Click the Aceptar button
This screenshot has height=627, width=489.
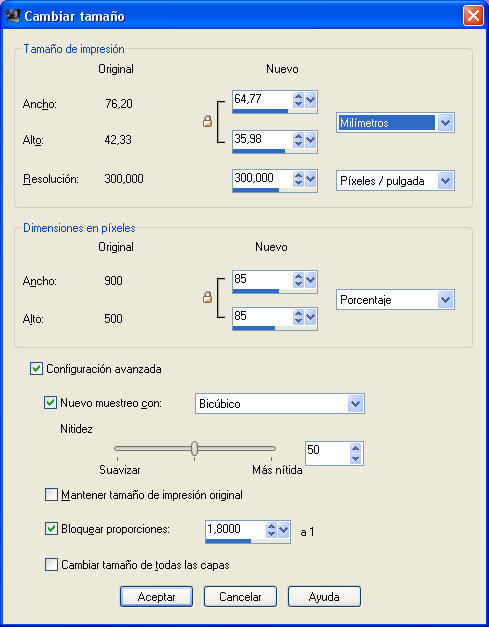point(156,597)
